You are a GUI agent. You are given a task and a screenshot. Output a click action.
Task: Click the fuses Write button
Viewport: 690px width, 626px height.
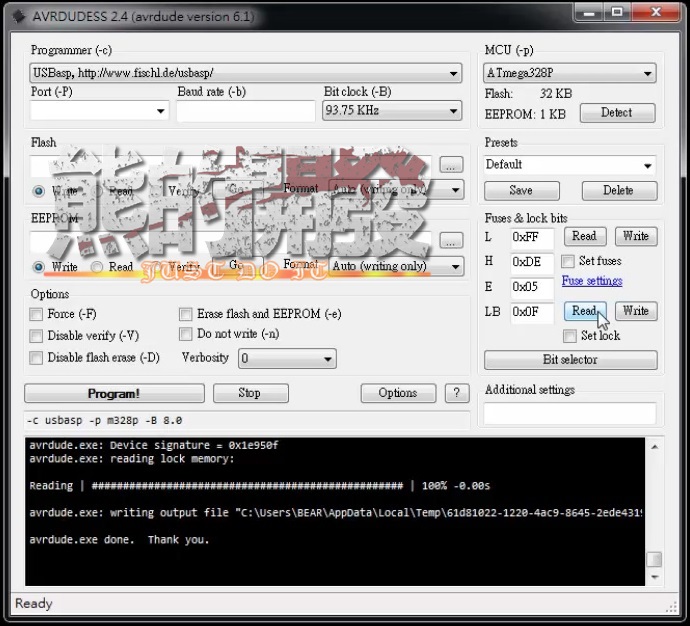click(x=636, y=237)
